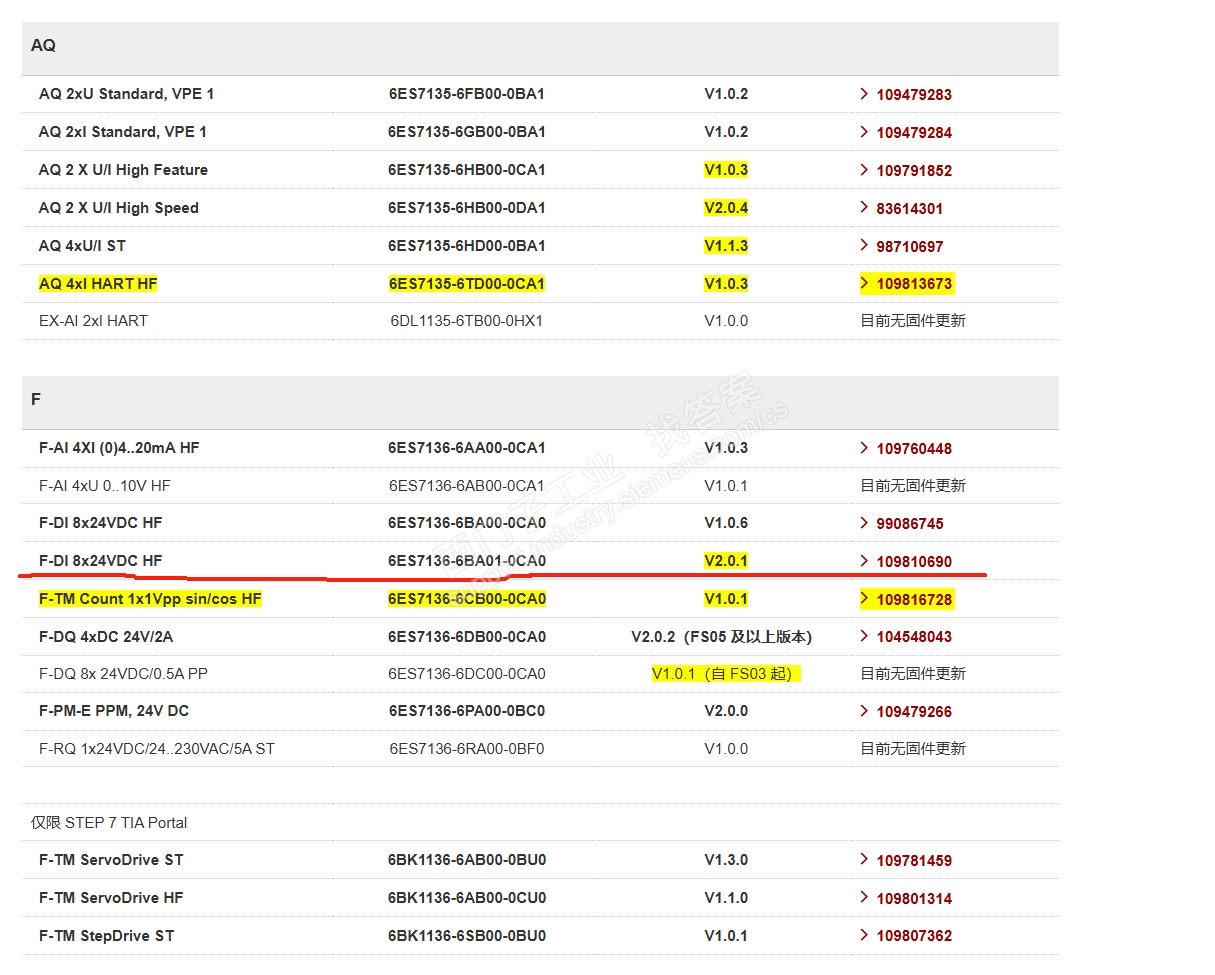
Task: Select F-TM StepDrive ST module name
Action: (x=106, y=936)
